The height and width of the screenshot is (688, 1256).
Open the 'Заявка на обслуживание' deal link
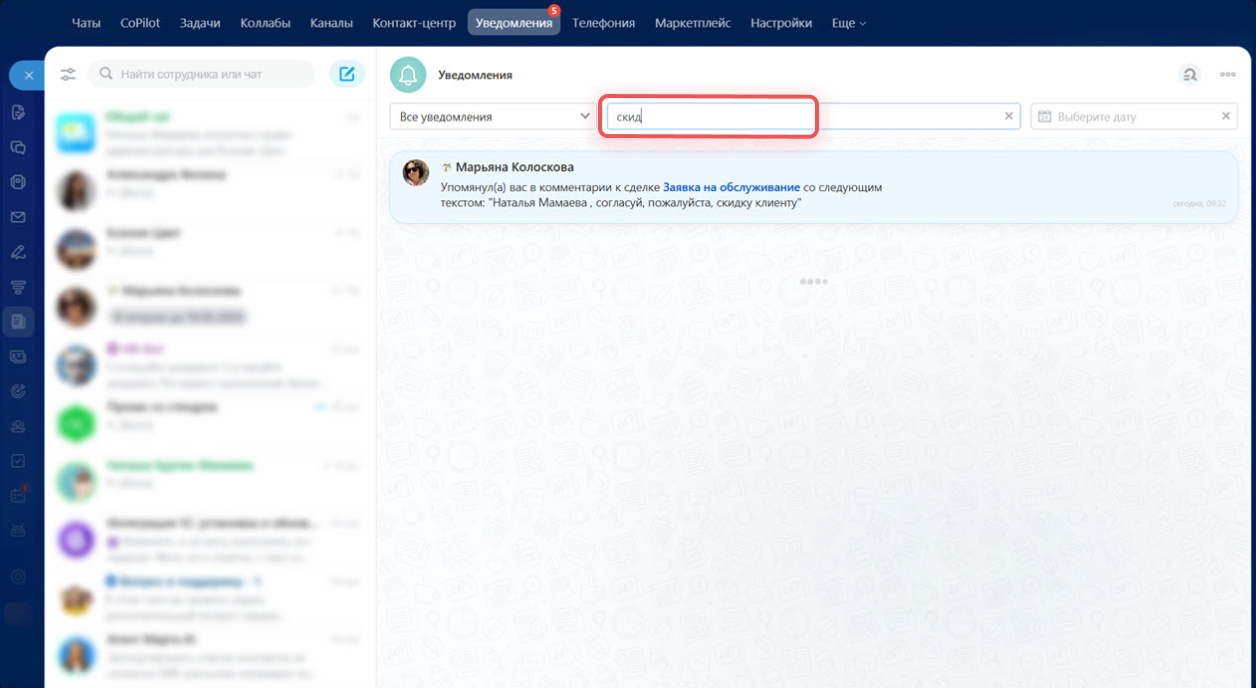tap(731, 187)
